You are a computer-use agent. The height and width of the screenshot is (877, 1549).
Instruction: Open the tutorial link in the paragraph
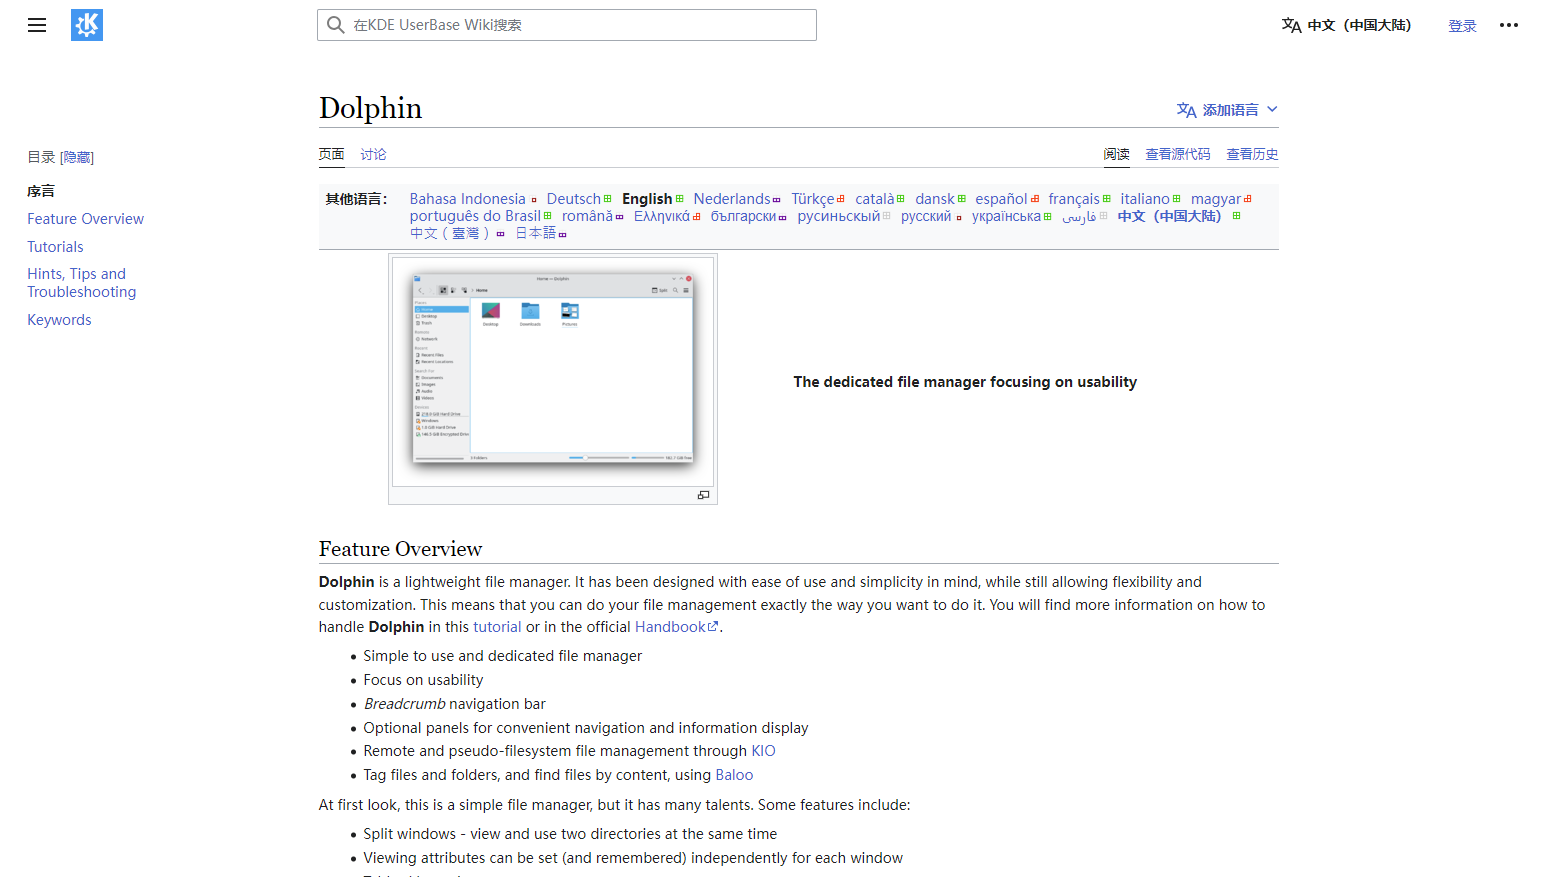(x=497, y=627)
